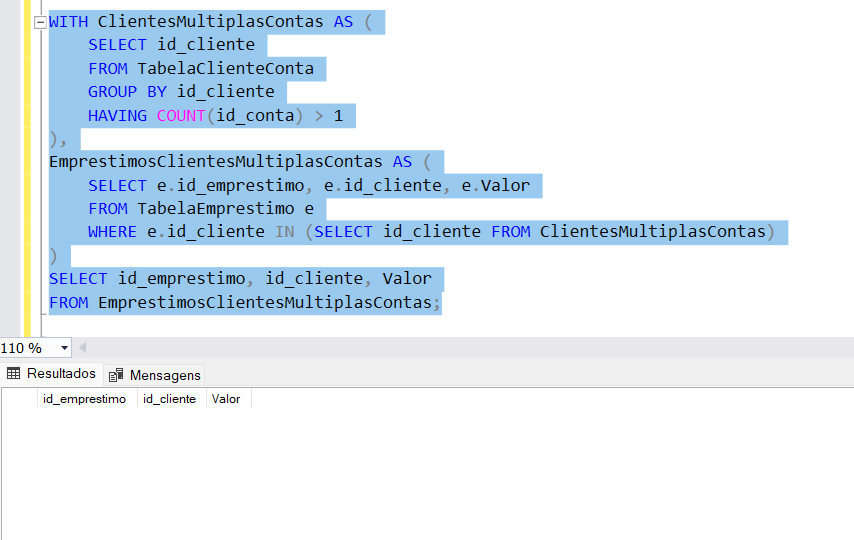The image size is (854, 540).
Task: Switch to the Mensagens tab
Action: pos(155,375)
